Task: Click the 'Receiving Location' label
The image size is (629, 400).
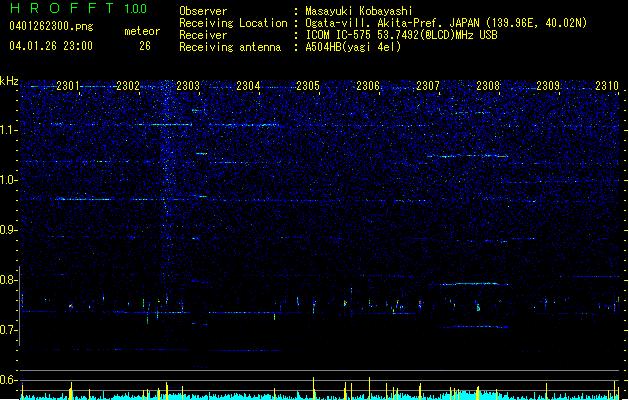Action: pos(233,23)
